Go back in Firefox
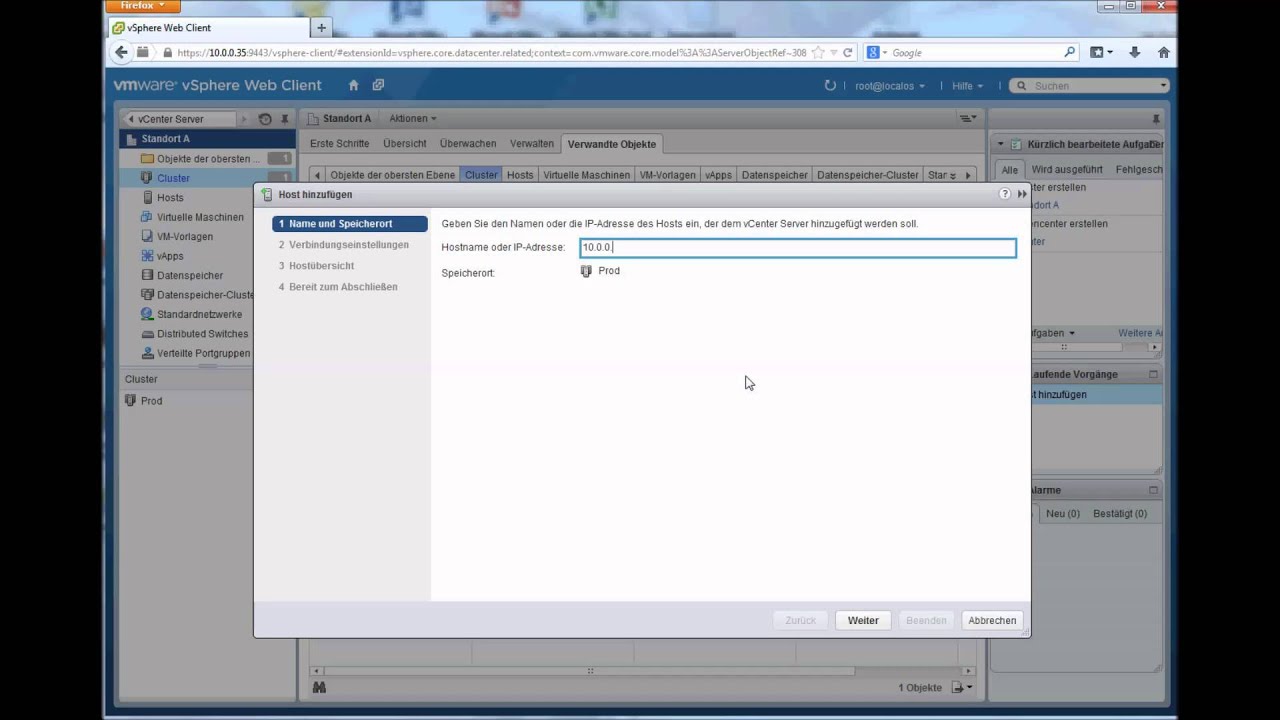 122,53
